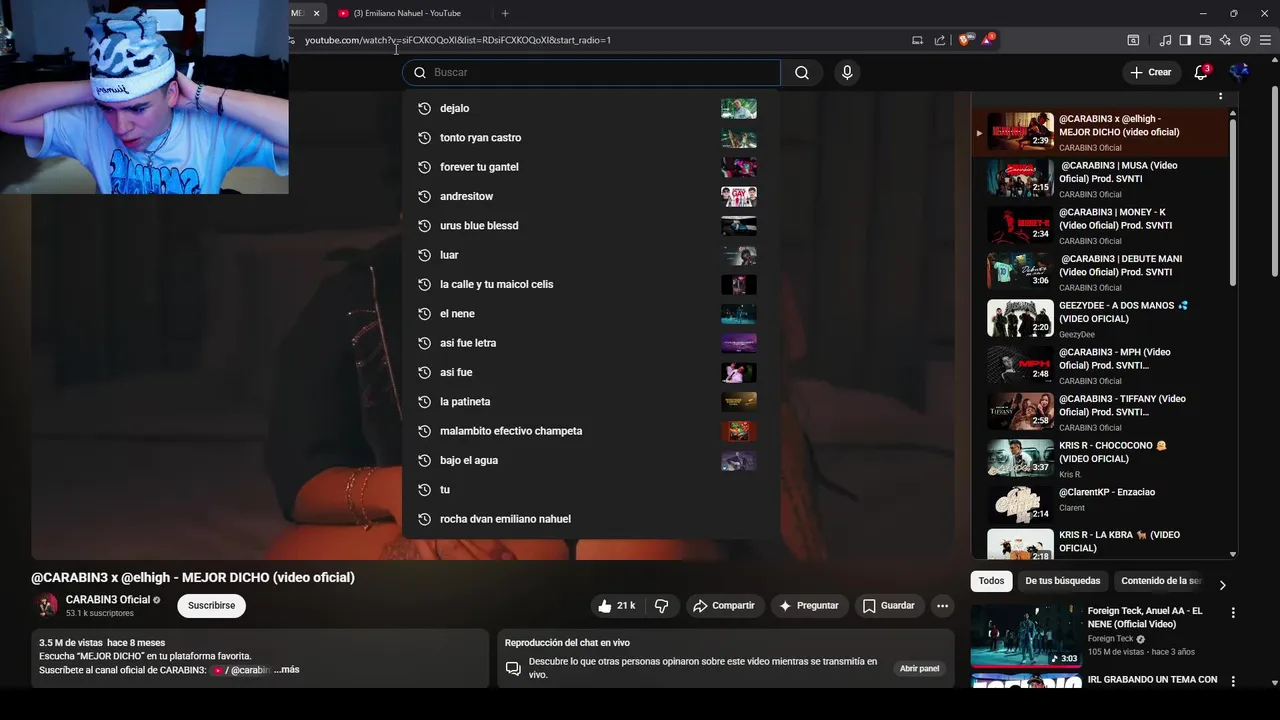Choose 'rocha dvan emiliano nahuel' suggestion

coord(591,519)
